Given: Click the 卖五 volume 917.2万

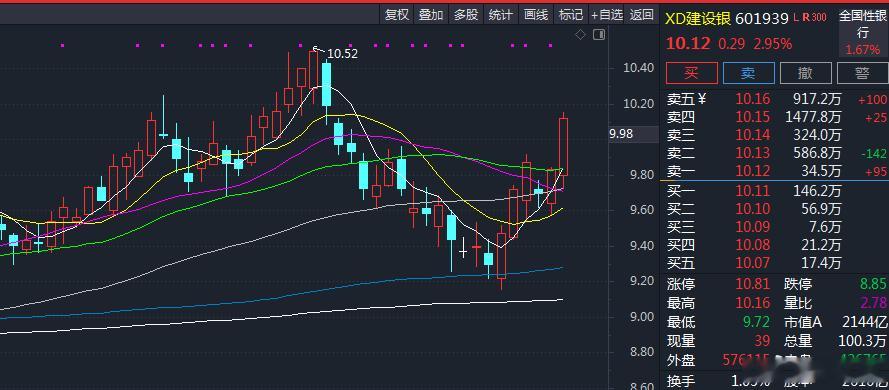Looking at the screenshot, I should pos(816,99).
